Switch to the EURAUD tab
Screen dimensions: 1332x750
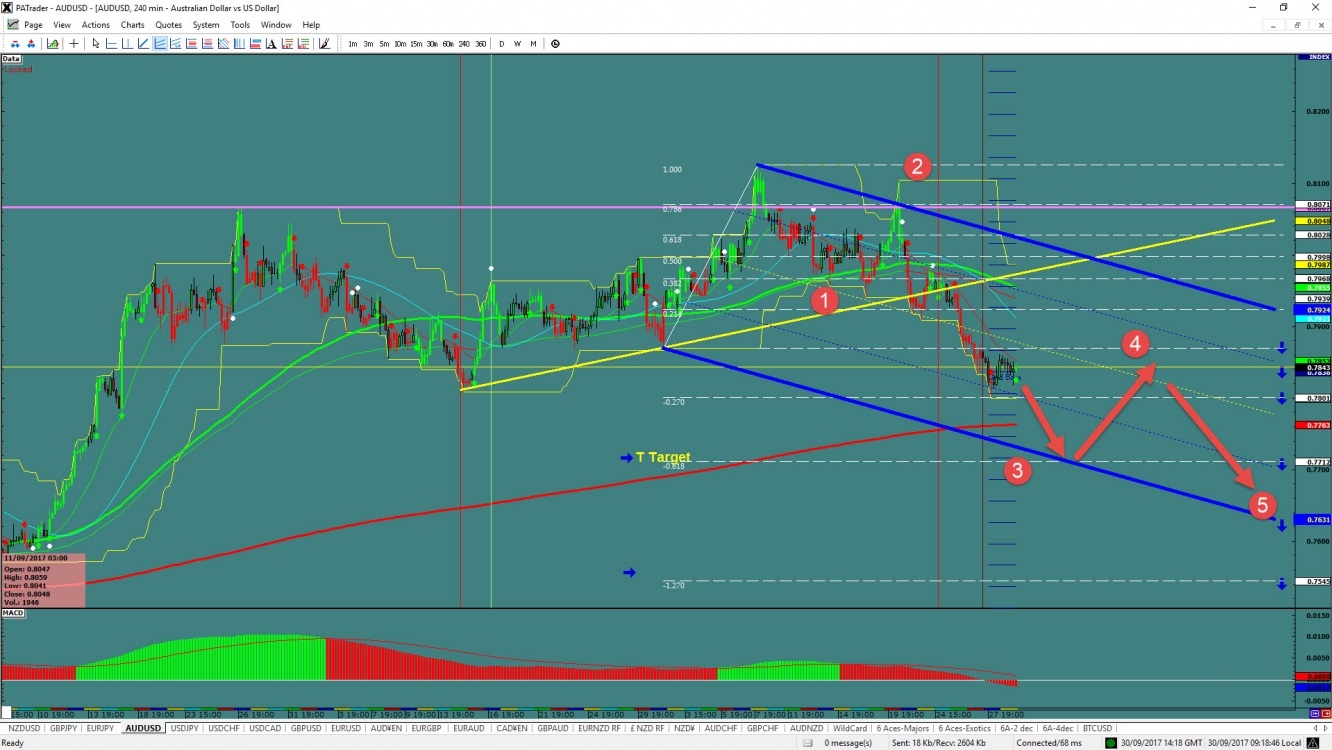(469, 728)
